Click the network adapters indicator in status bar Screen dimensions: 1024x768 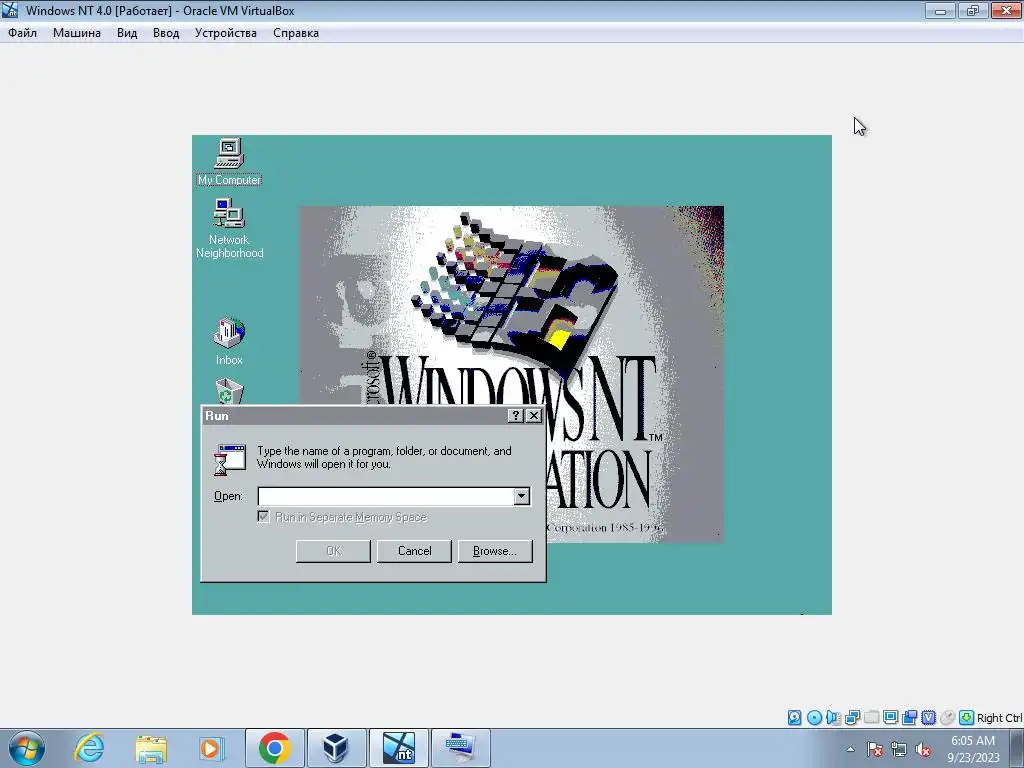click(852, 718)
